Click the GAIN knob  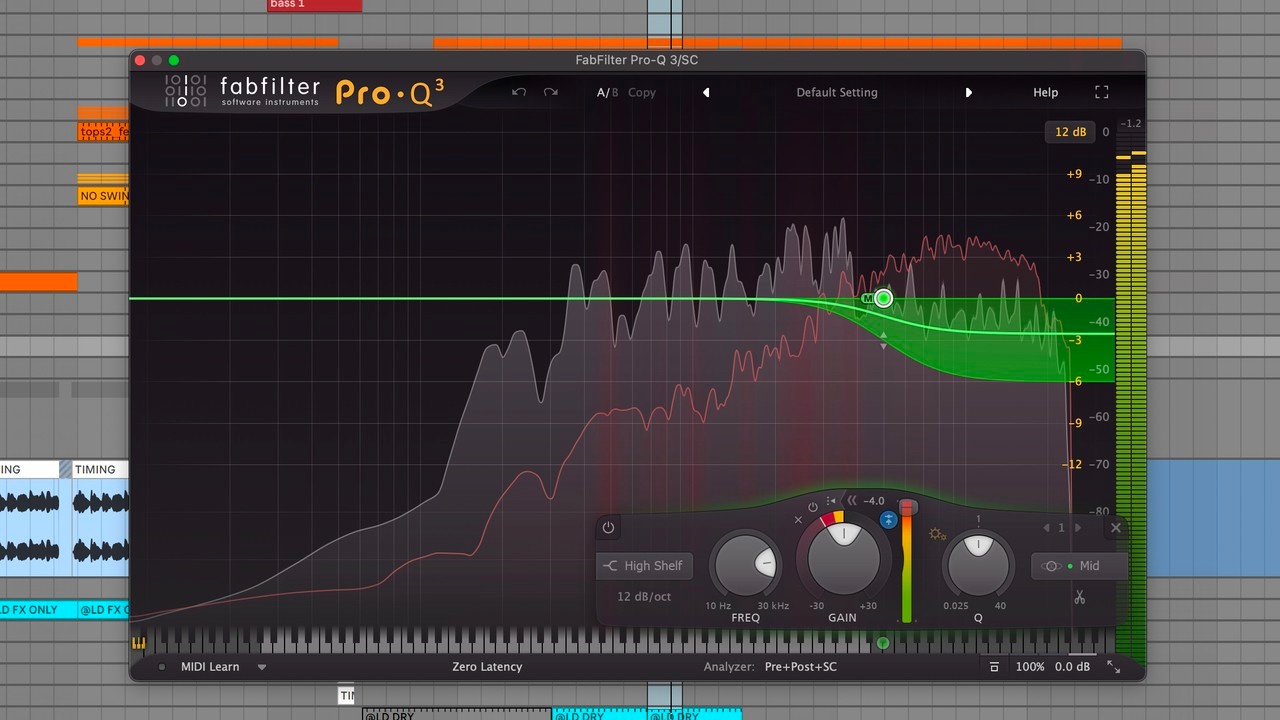[842, 558]
